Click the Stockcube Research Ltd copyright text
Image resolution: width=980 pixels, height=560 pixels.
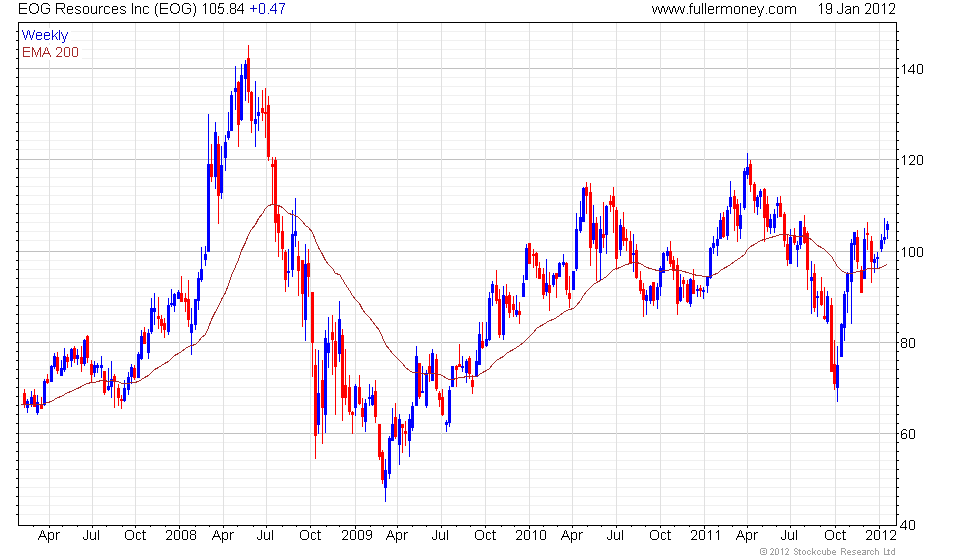click(x=828, y=552)
